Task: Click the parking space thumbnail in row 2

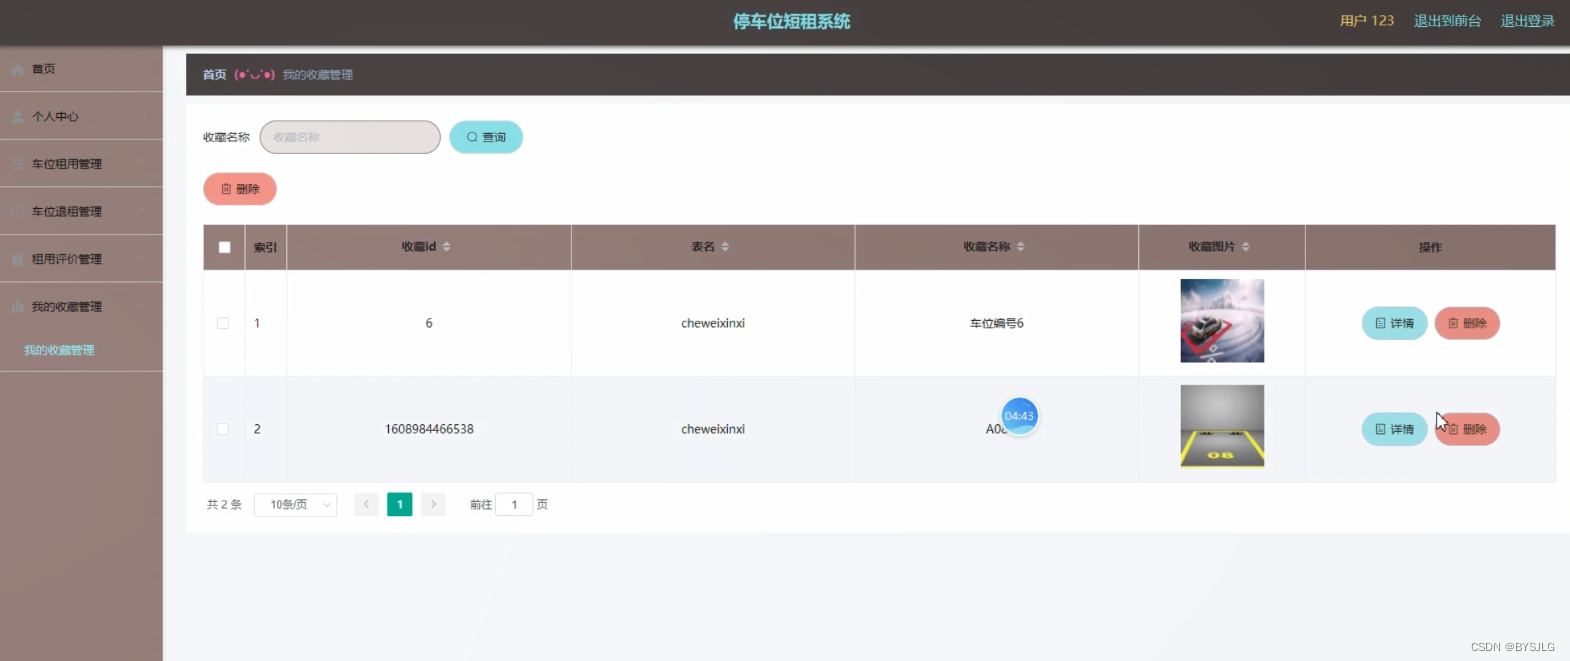Action: coord(1222,427)
